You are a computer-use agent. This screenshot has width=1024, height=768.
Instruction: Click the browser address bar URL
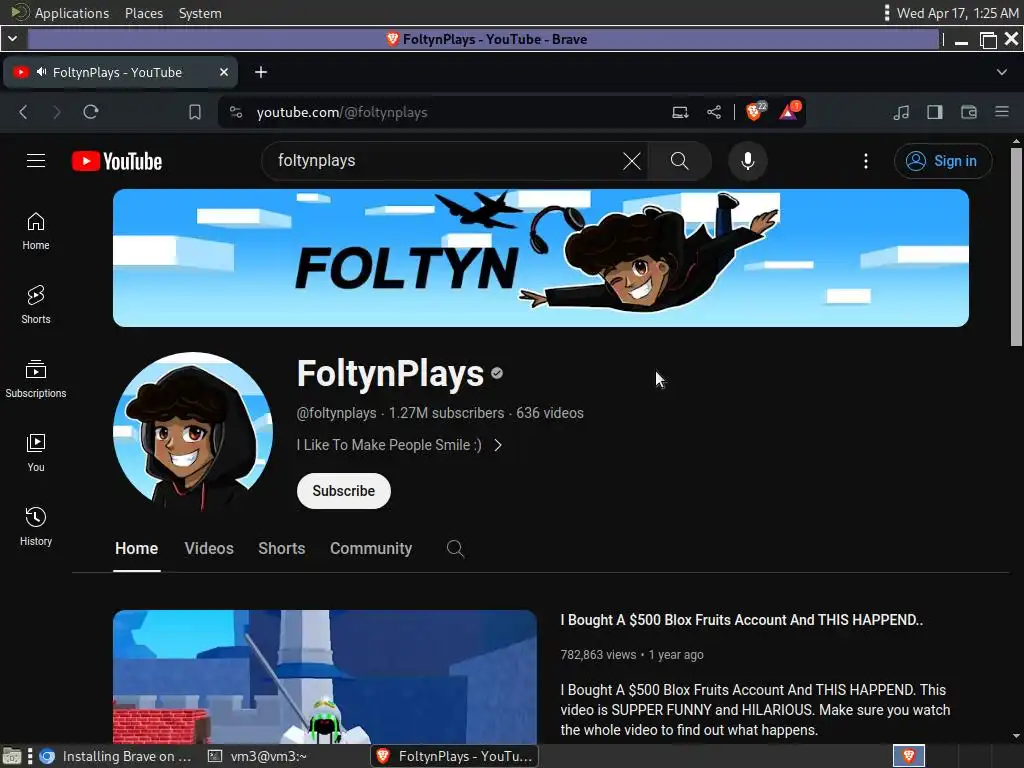(342, 112)
